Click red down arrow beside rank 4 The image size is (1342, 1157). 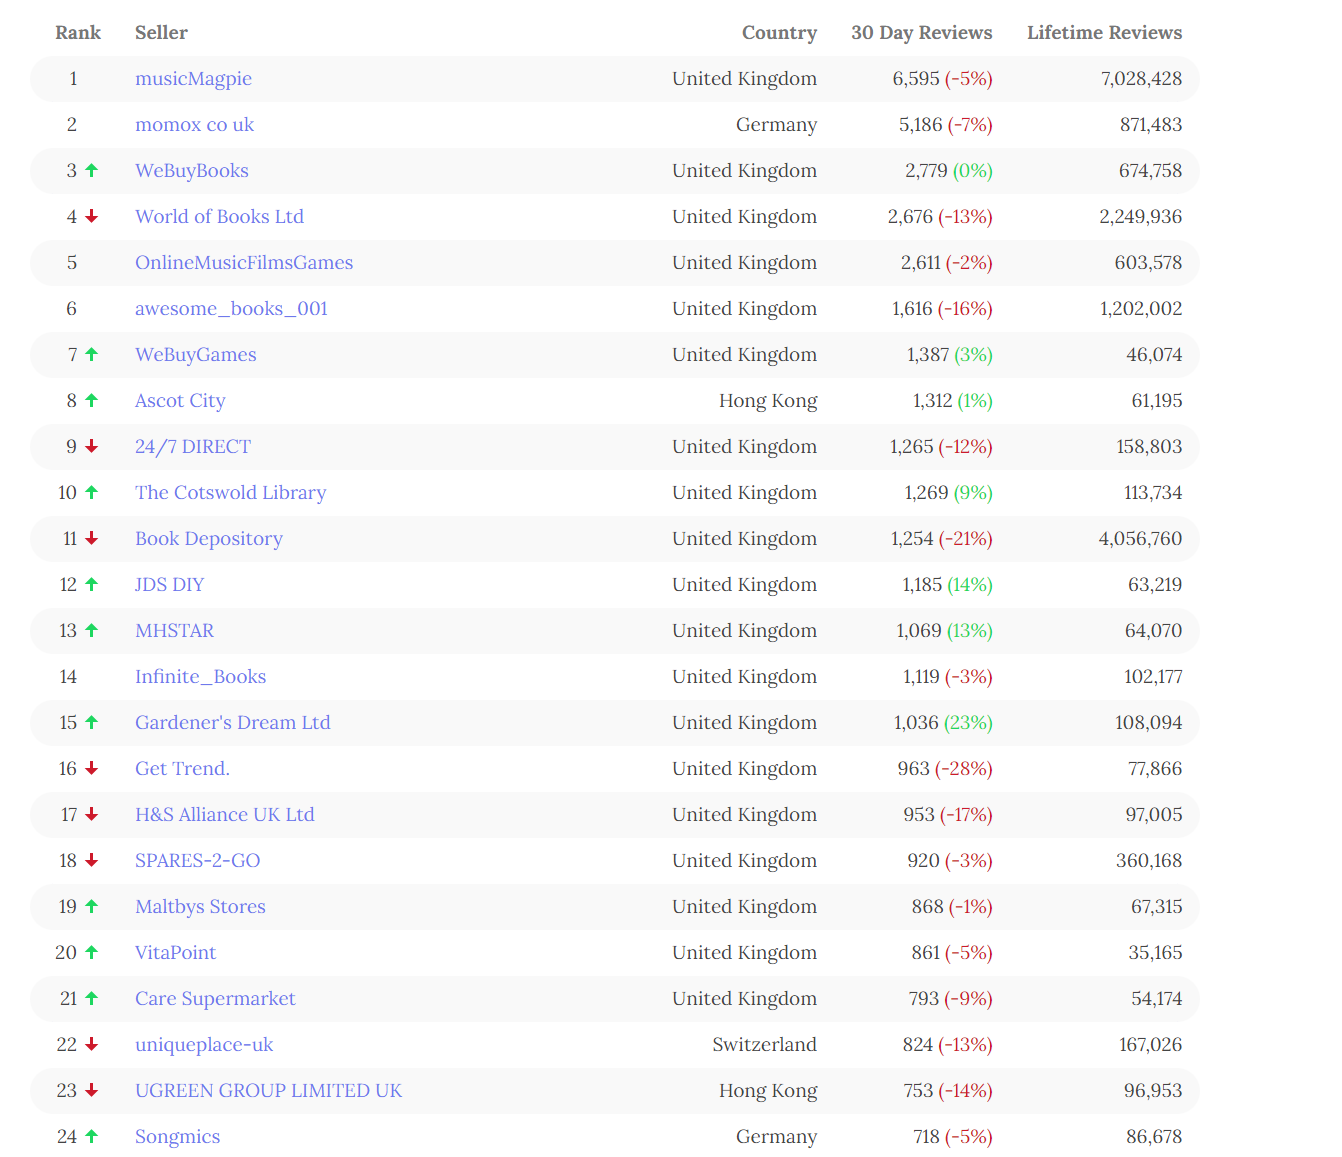click(x=92, y=216)
